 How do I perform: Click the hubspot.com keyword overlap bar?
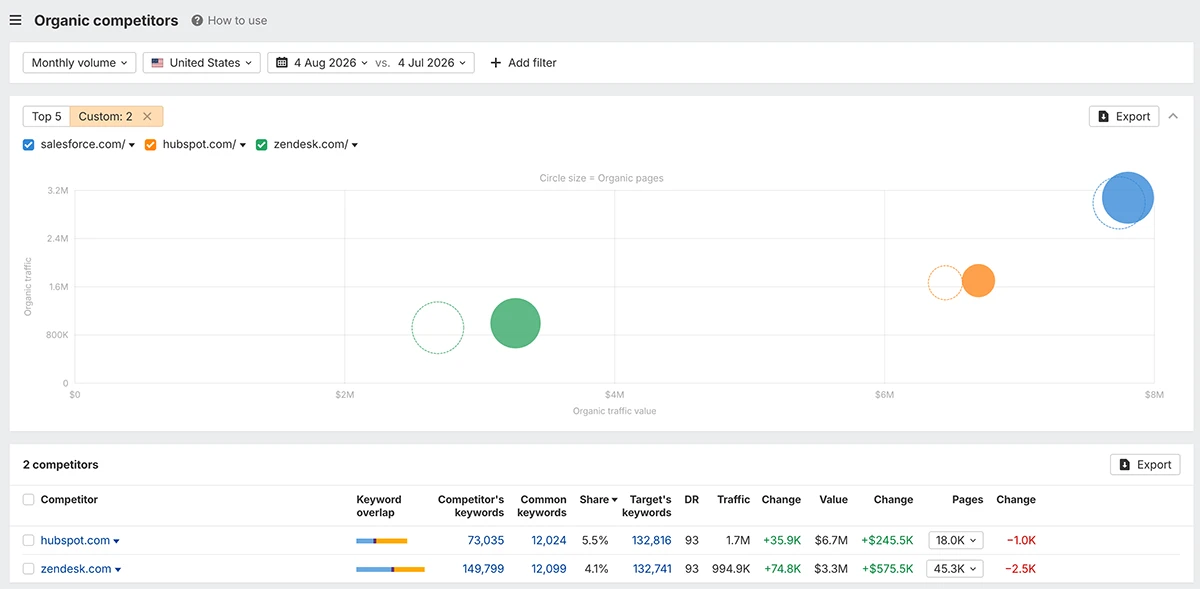(382, 541)
